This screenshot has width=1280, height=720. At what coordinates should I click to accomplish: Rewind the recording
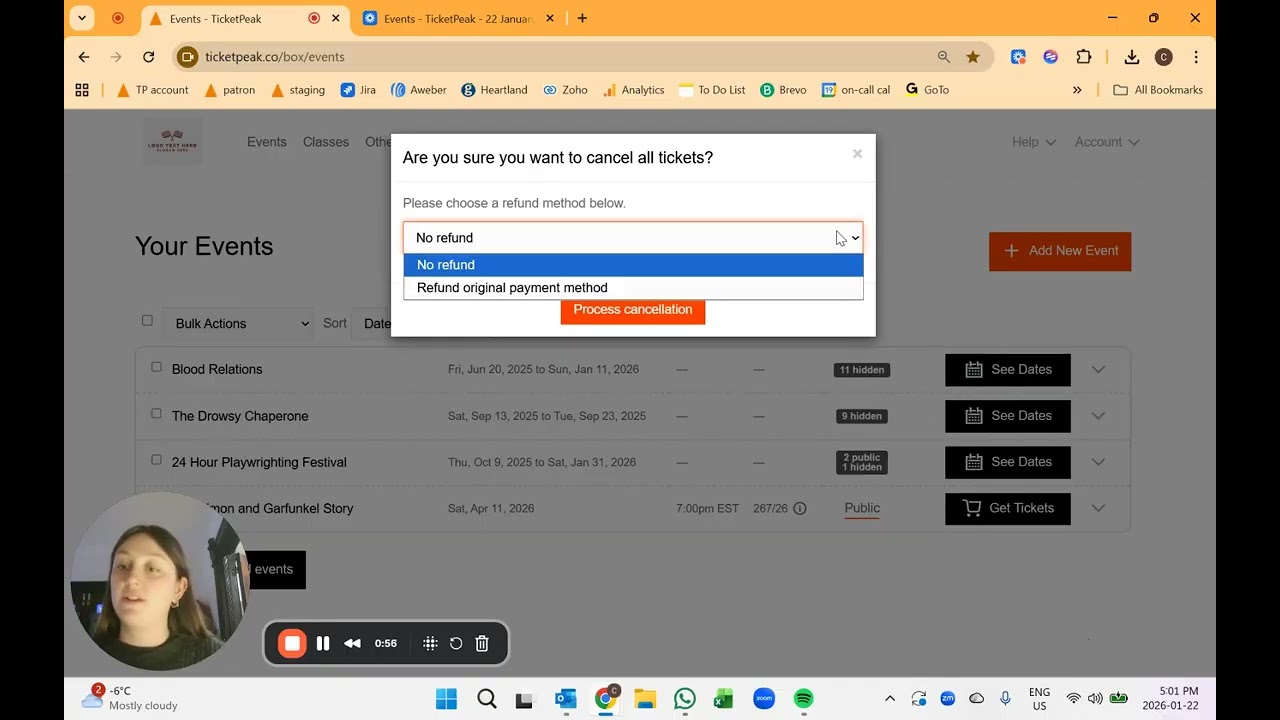(352, 644)
